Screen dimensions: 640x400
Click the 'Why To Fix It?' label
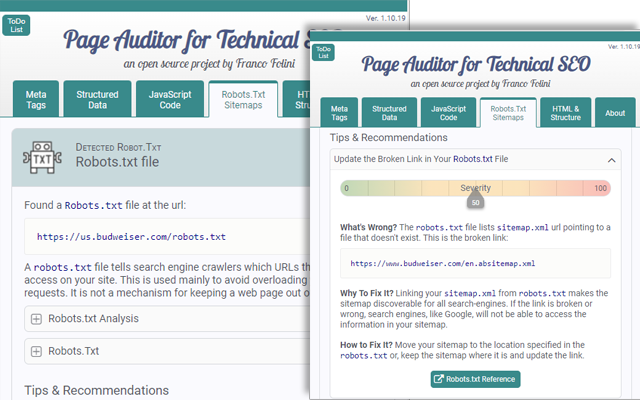tap(367, 293)
